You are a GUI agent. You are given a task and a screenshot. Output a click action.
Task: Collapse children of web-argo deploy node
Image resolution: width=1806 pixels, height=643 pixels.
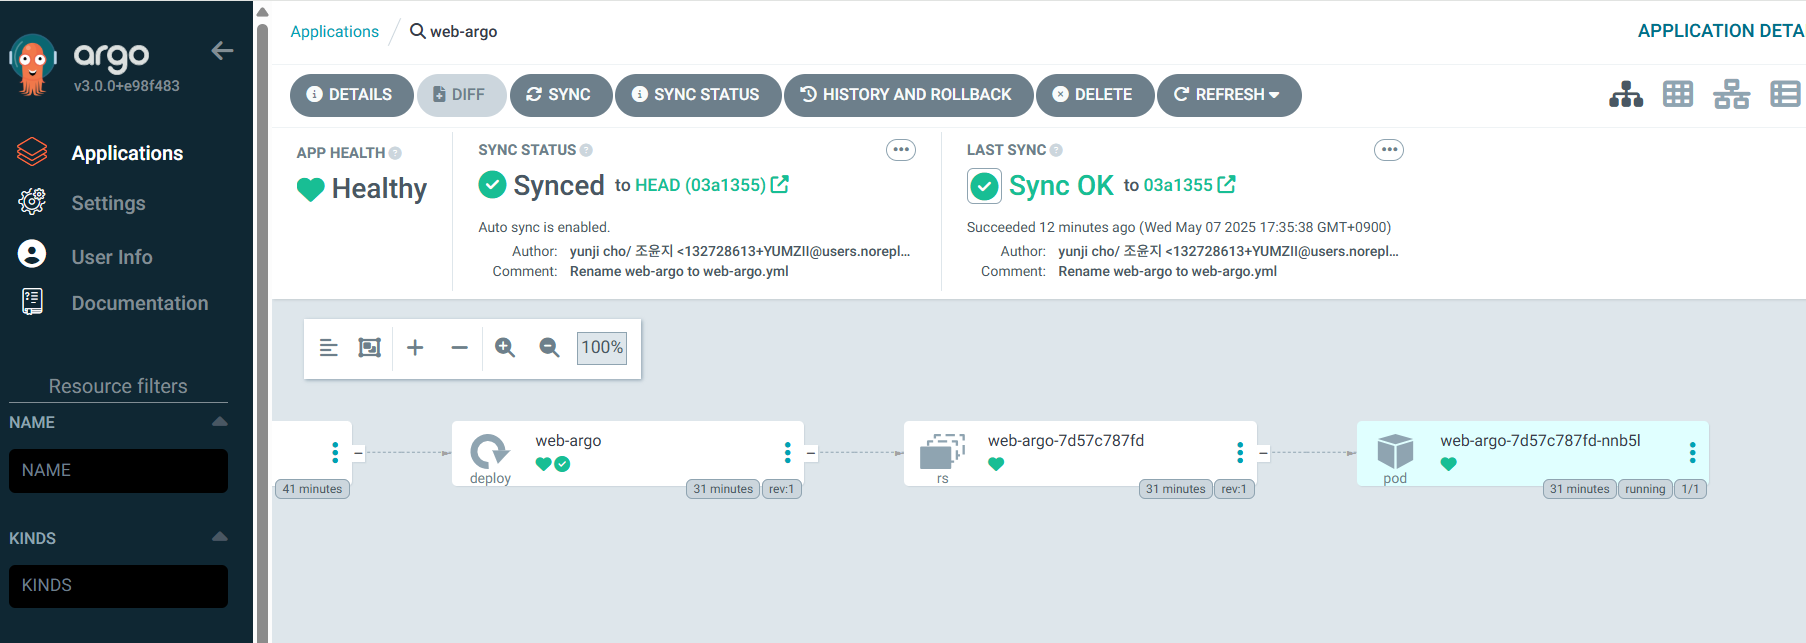click(811, 453)
